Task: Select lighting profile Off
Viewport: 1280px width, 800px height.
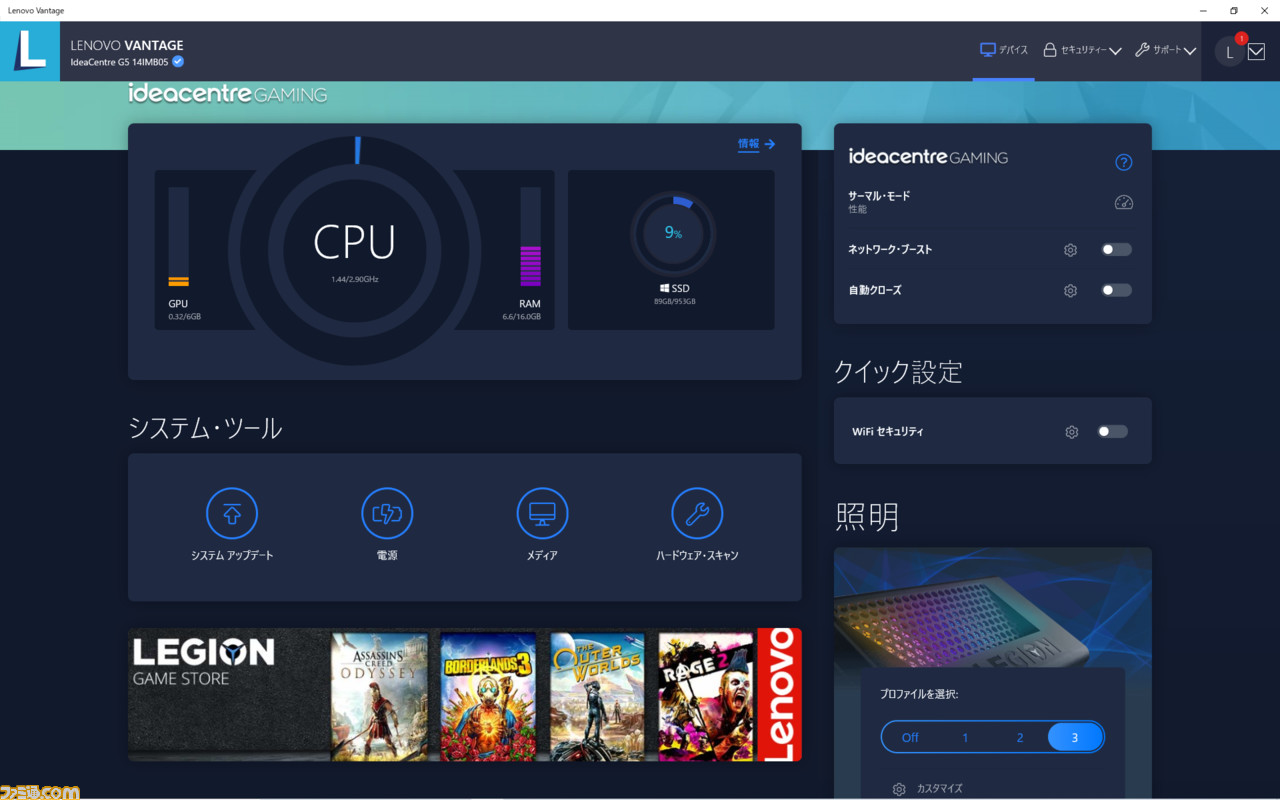Action: click(910, 738)
